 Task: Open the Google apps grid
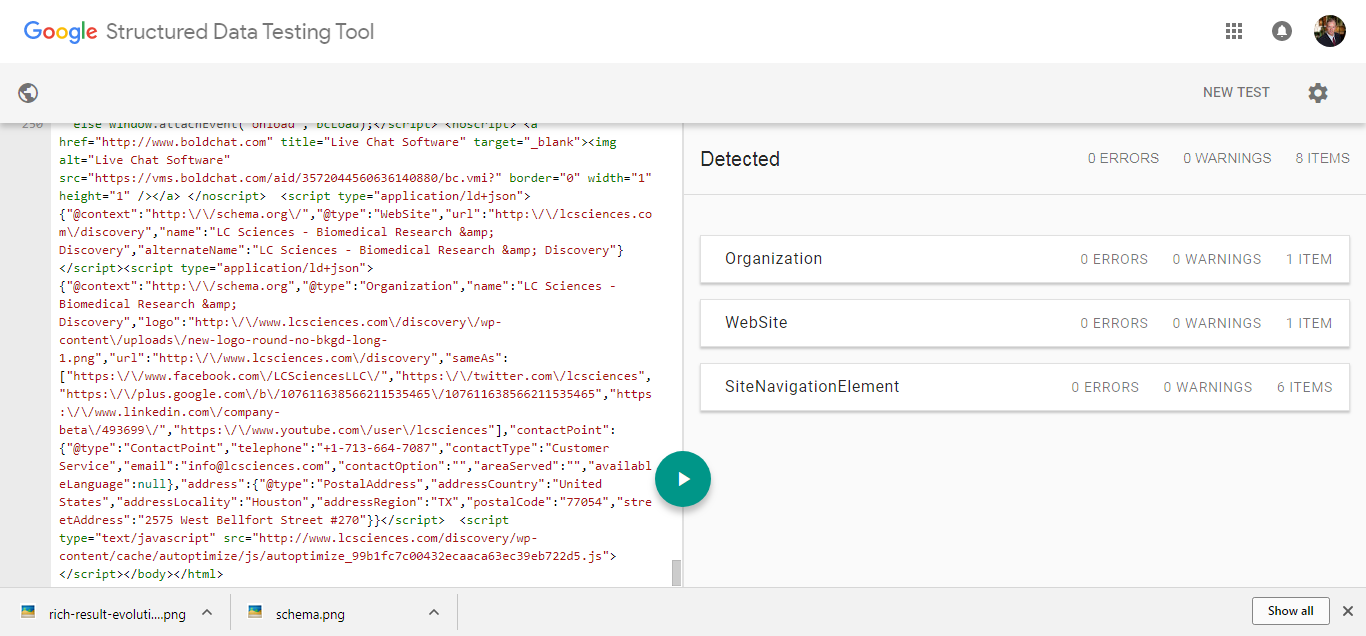point(1233,31)
